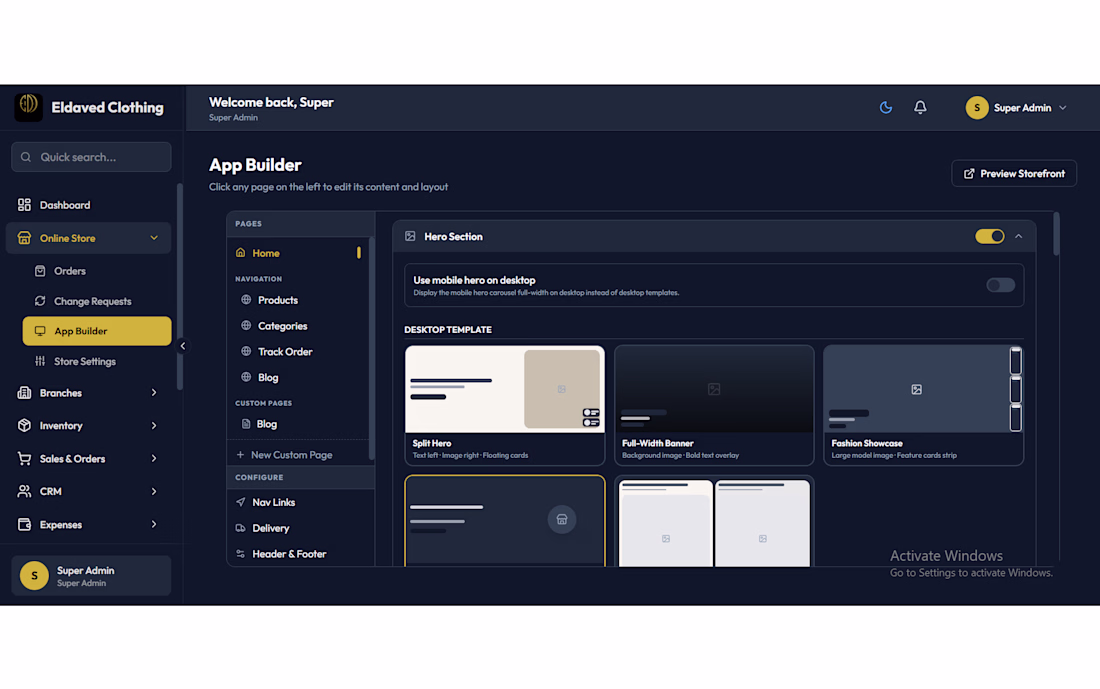The width and height of the screenshot is (1100, 689).
Task: Click the Quick search field
Action: click(x=91, y=157)
